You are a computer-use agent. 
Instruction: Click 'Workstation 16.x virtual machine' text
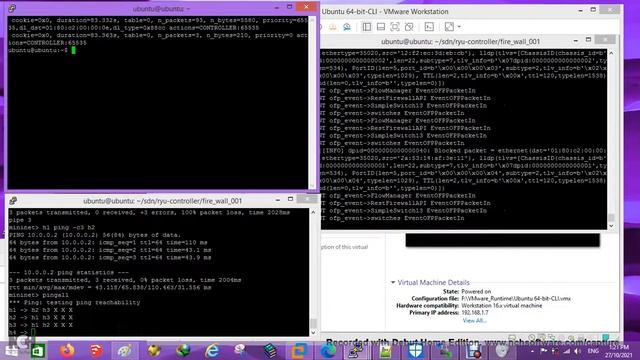coord(502,305)
